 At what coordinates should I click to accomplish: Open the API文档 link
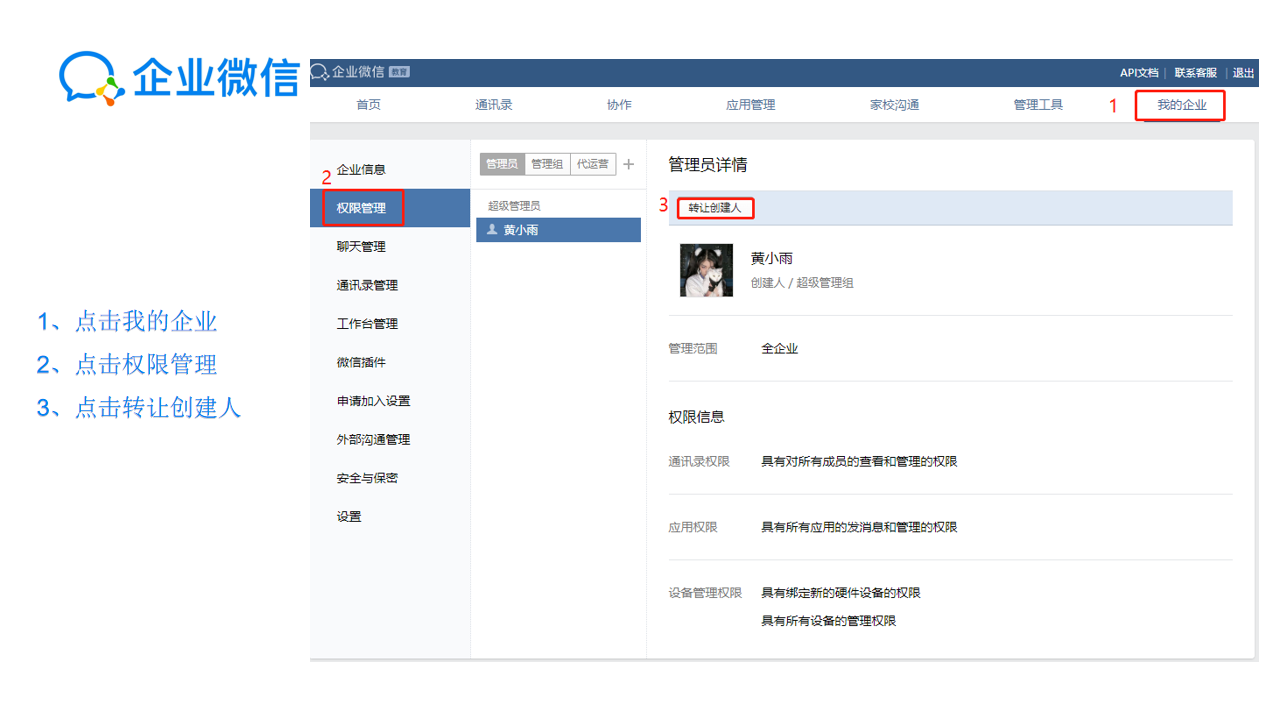click(x=1138, y=73)
